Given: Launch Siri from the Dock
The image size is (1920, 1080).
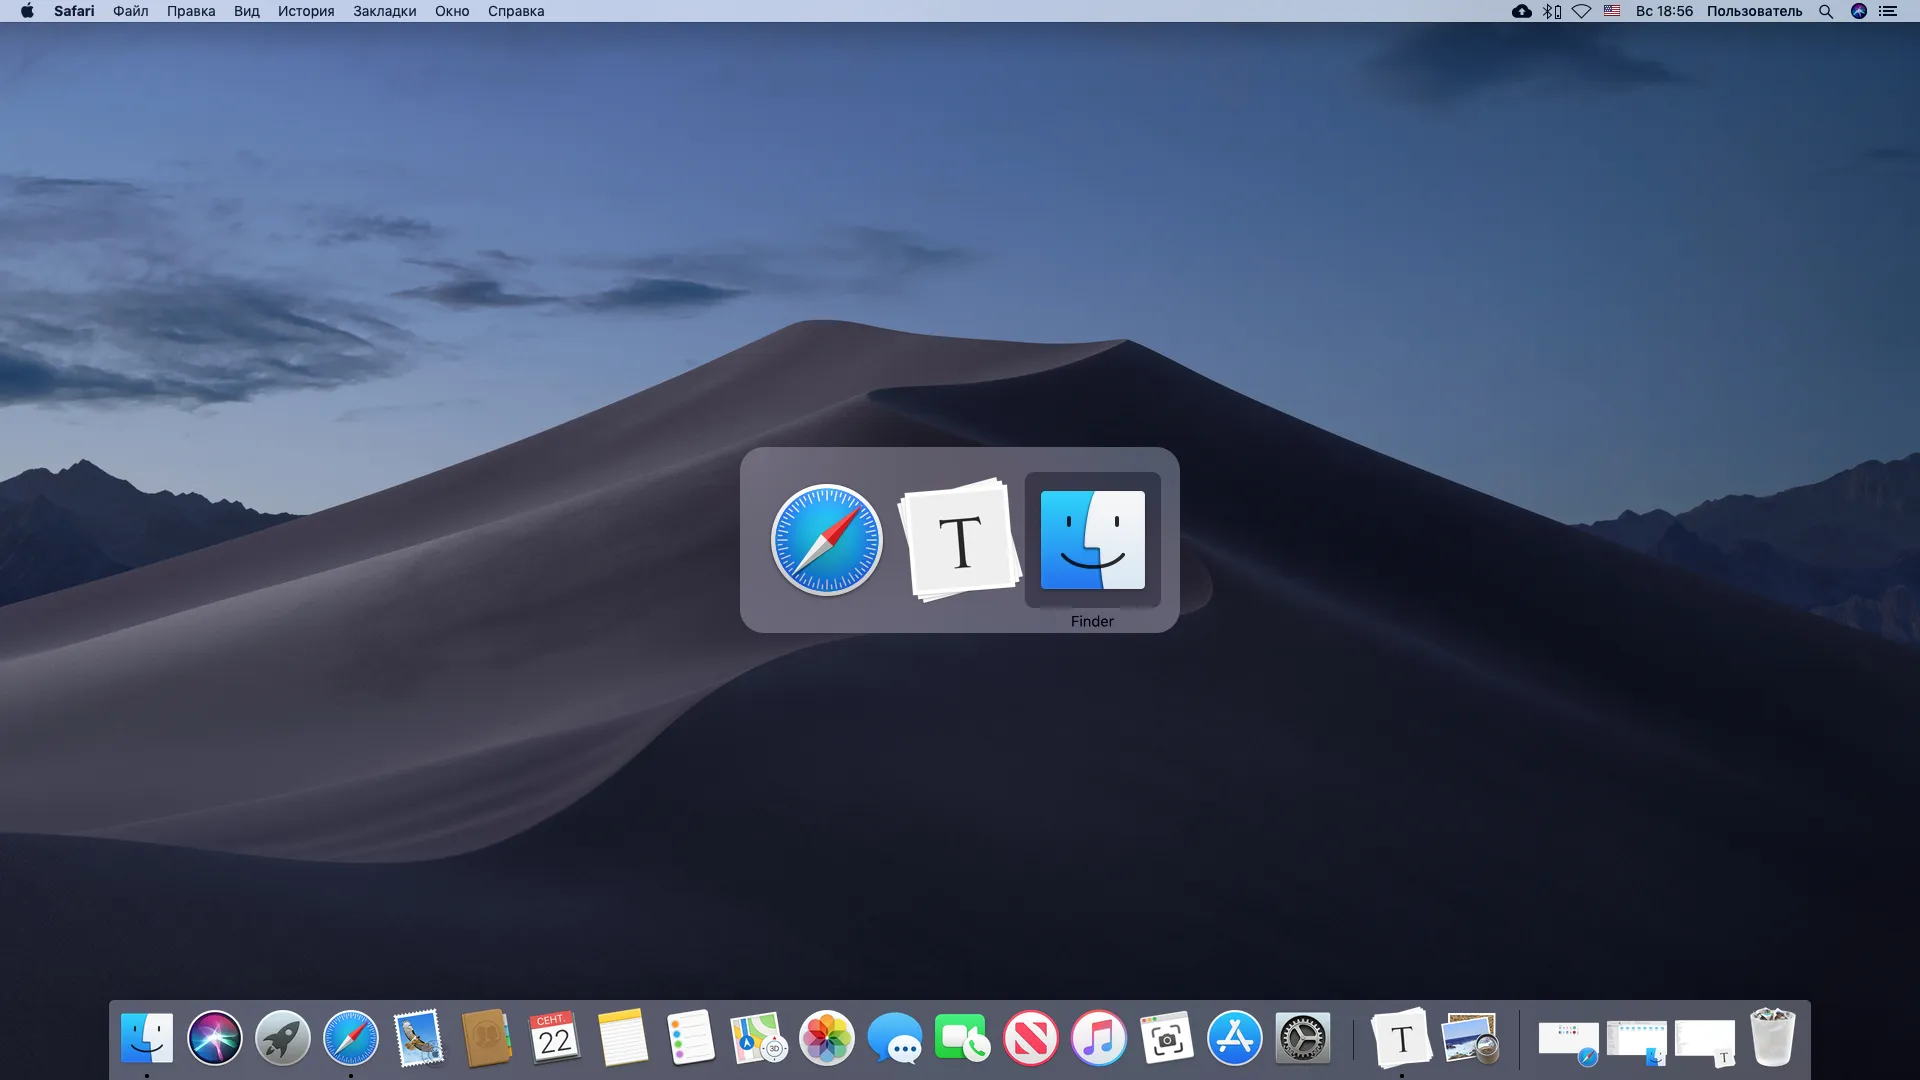Looking at the screenshot, I should tap(215, 1038).
